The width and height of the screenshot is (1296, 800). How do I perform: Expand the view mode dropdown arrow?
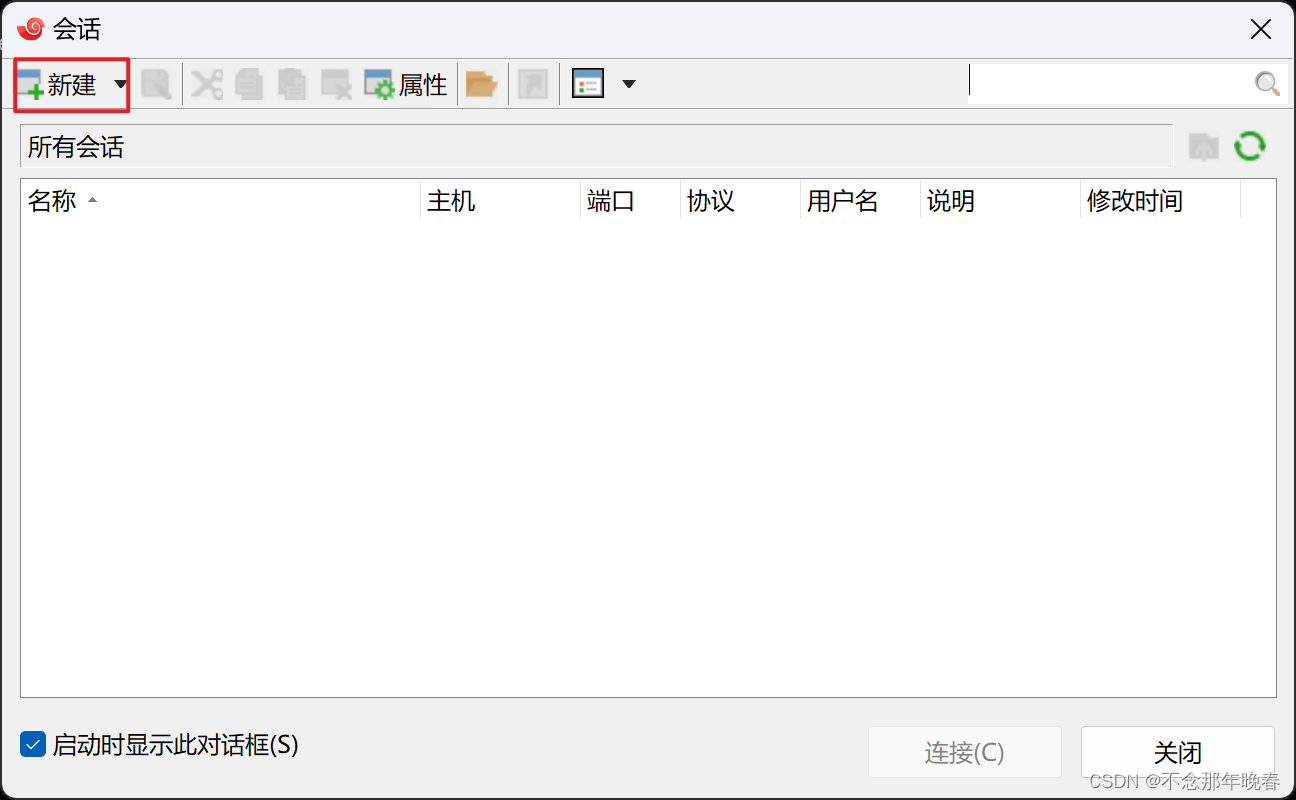click(628, 85)
